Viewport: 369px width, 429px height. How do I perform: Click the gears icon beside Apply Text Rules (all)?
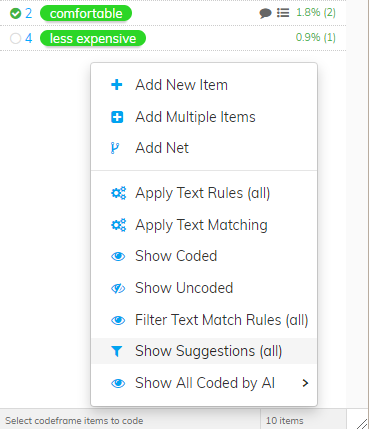tap(118, 193)
